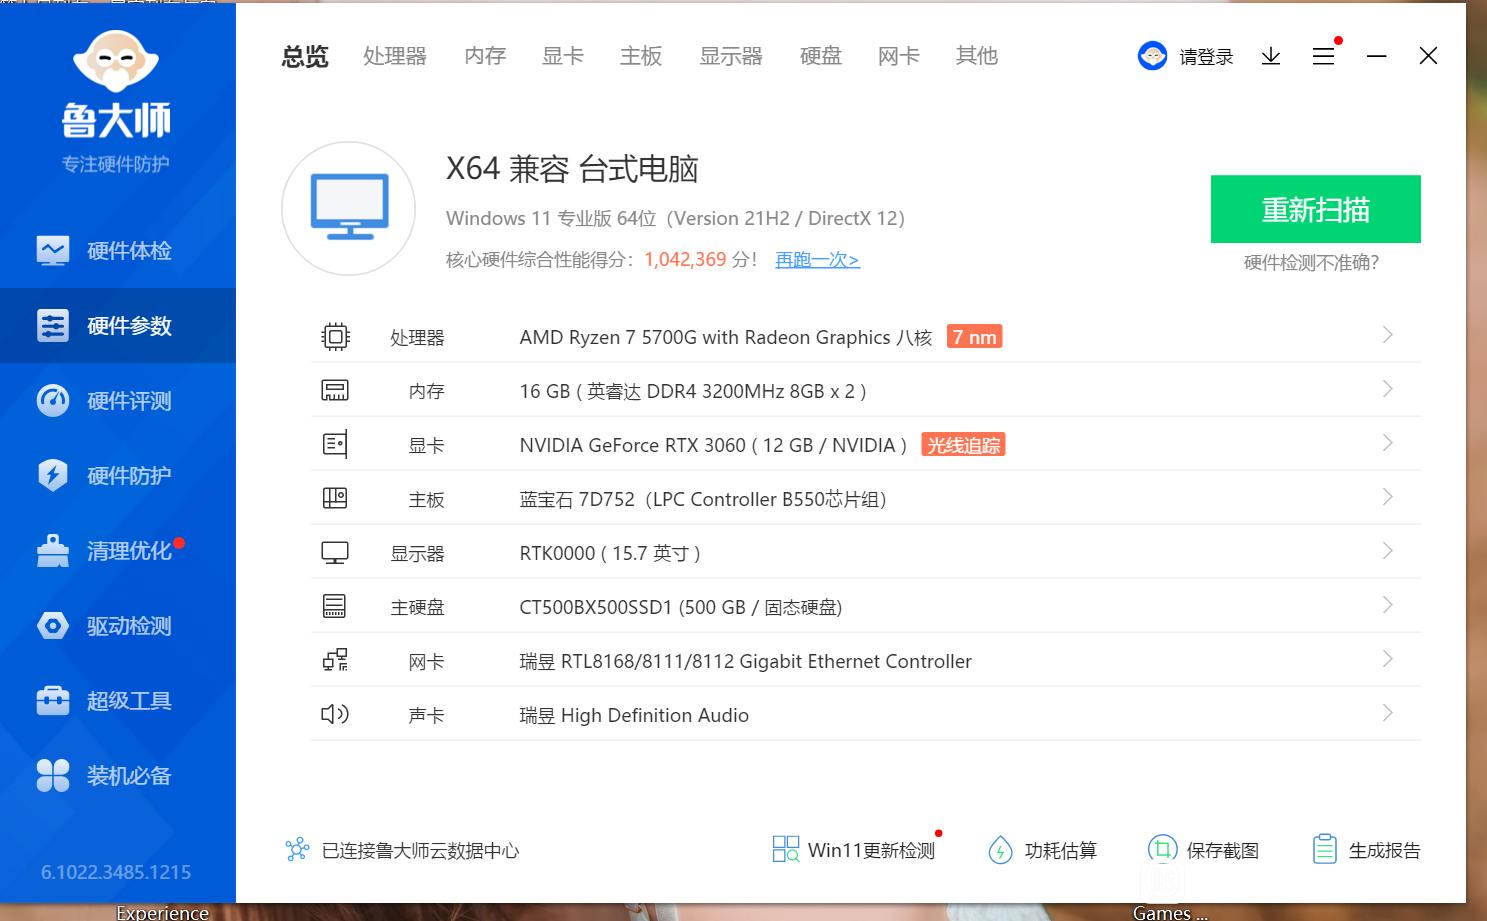Image resolution: width=1487 pixels, height=921 pixels.
Task: Click the green 重新扫描 button
Action: [1315, 209]
